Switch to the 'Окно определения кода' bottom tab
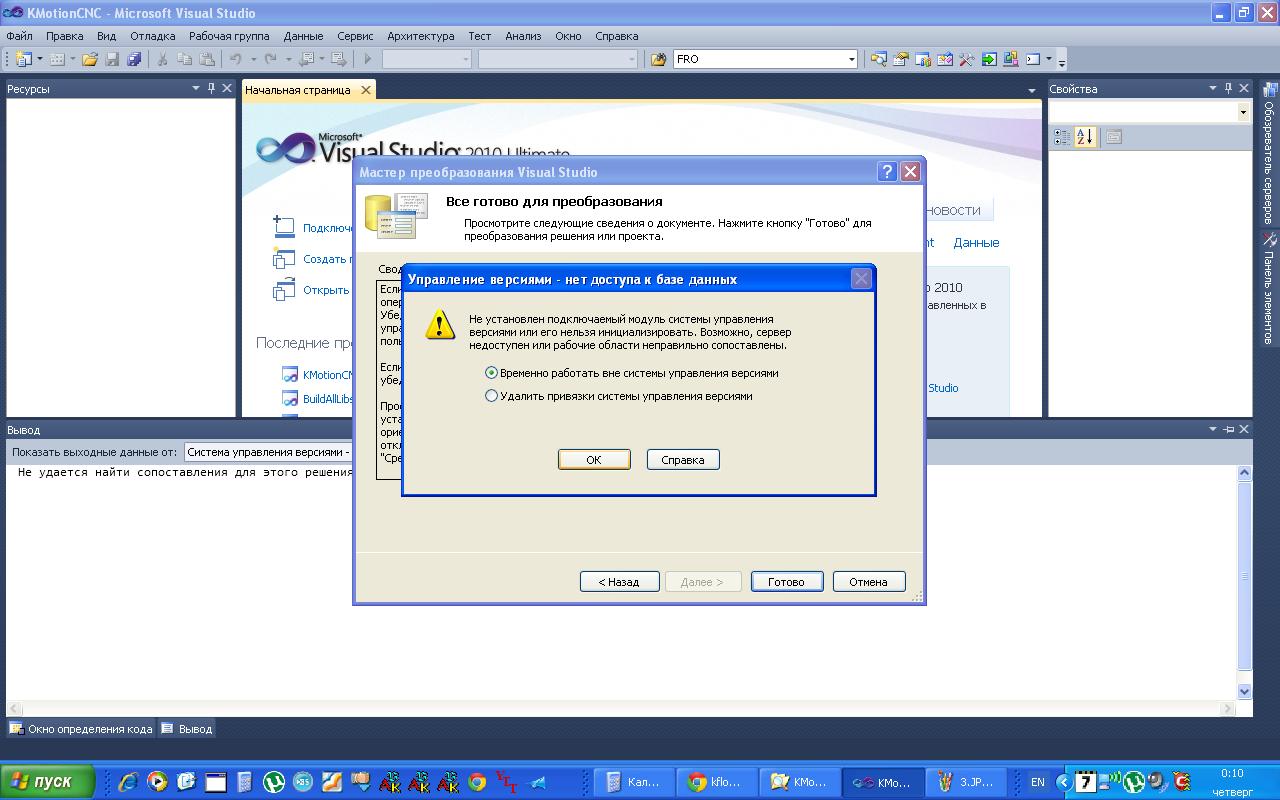This screenshot has width=1280, height=800. tap(81, 729)
